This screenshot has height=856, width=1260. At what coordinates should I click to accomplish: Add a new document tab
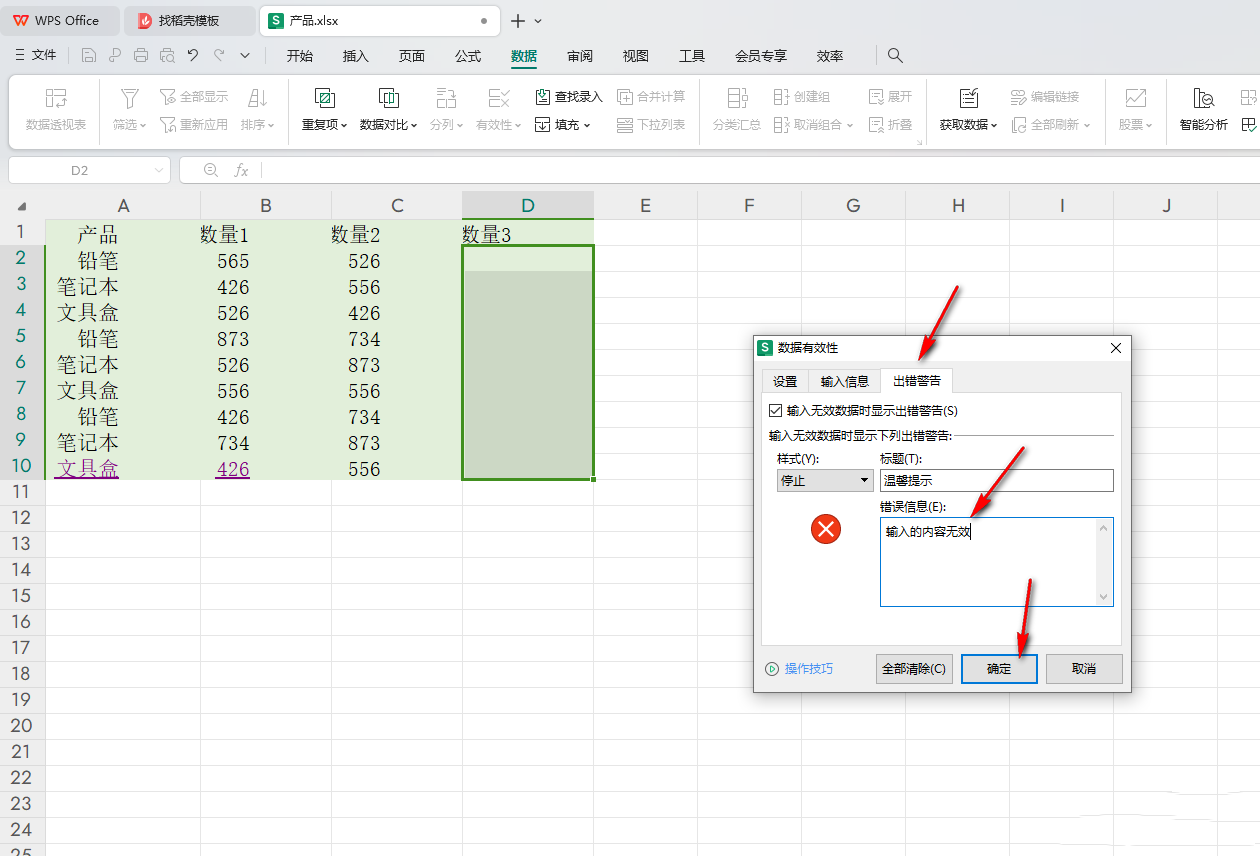point(518,20)
